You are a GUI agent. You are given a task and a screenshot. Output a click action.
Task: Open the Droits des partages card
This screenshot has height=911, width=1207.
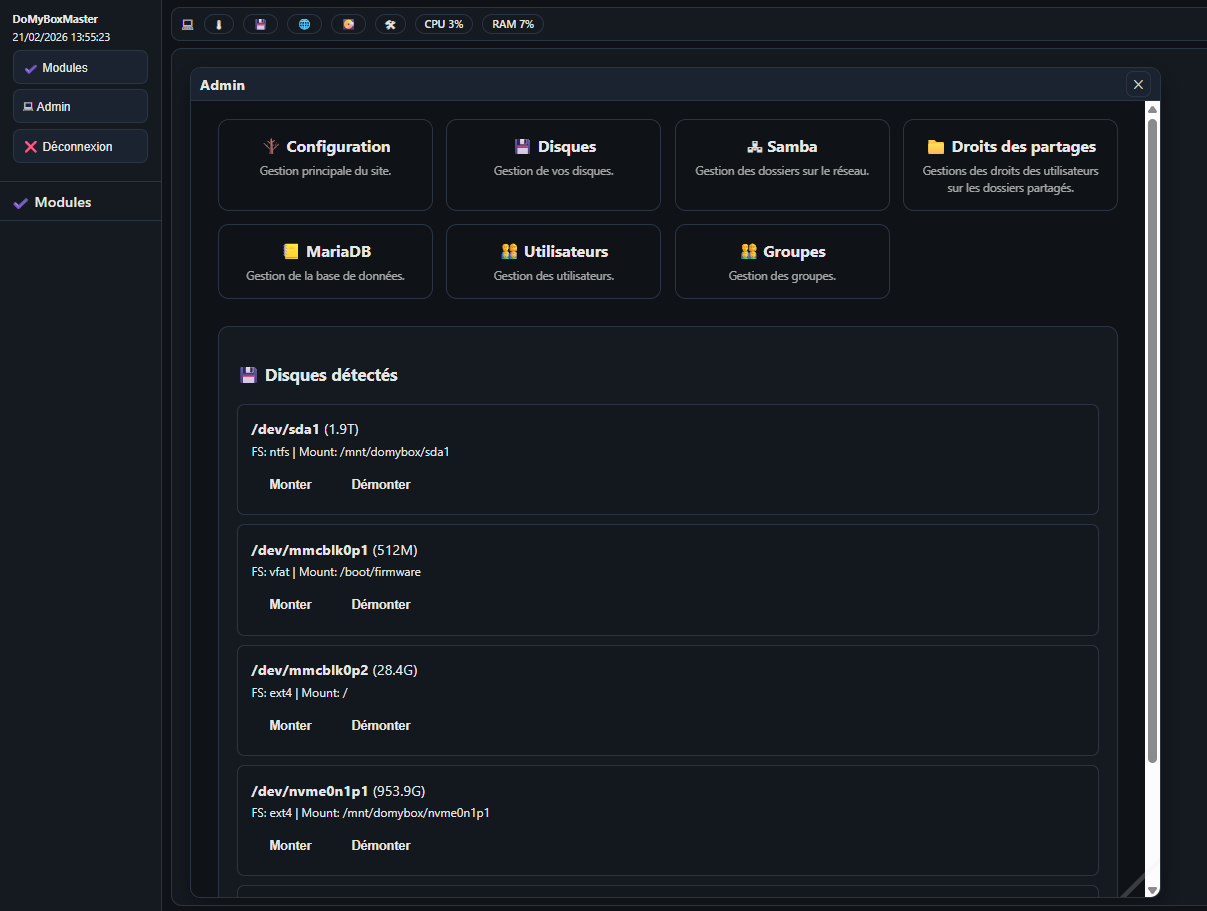coord(1010,165)
